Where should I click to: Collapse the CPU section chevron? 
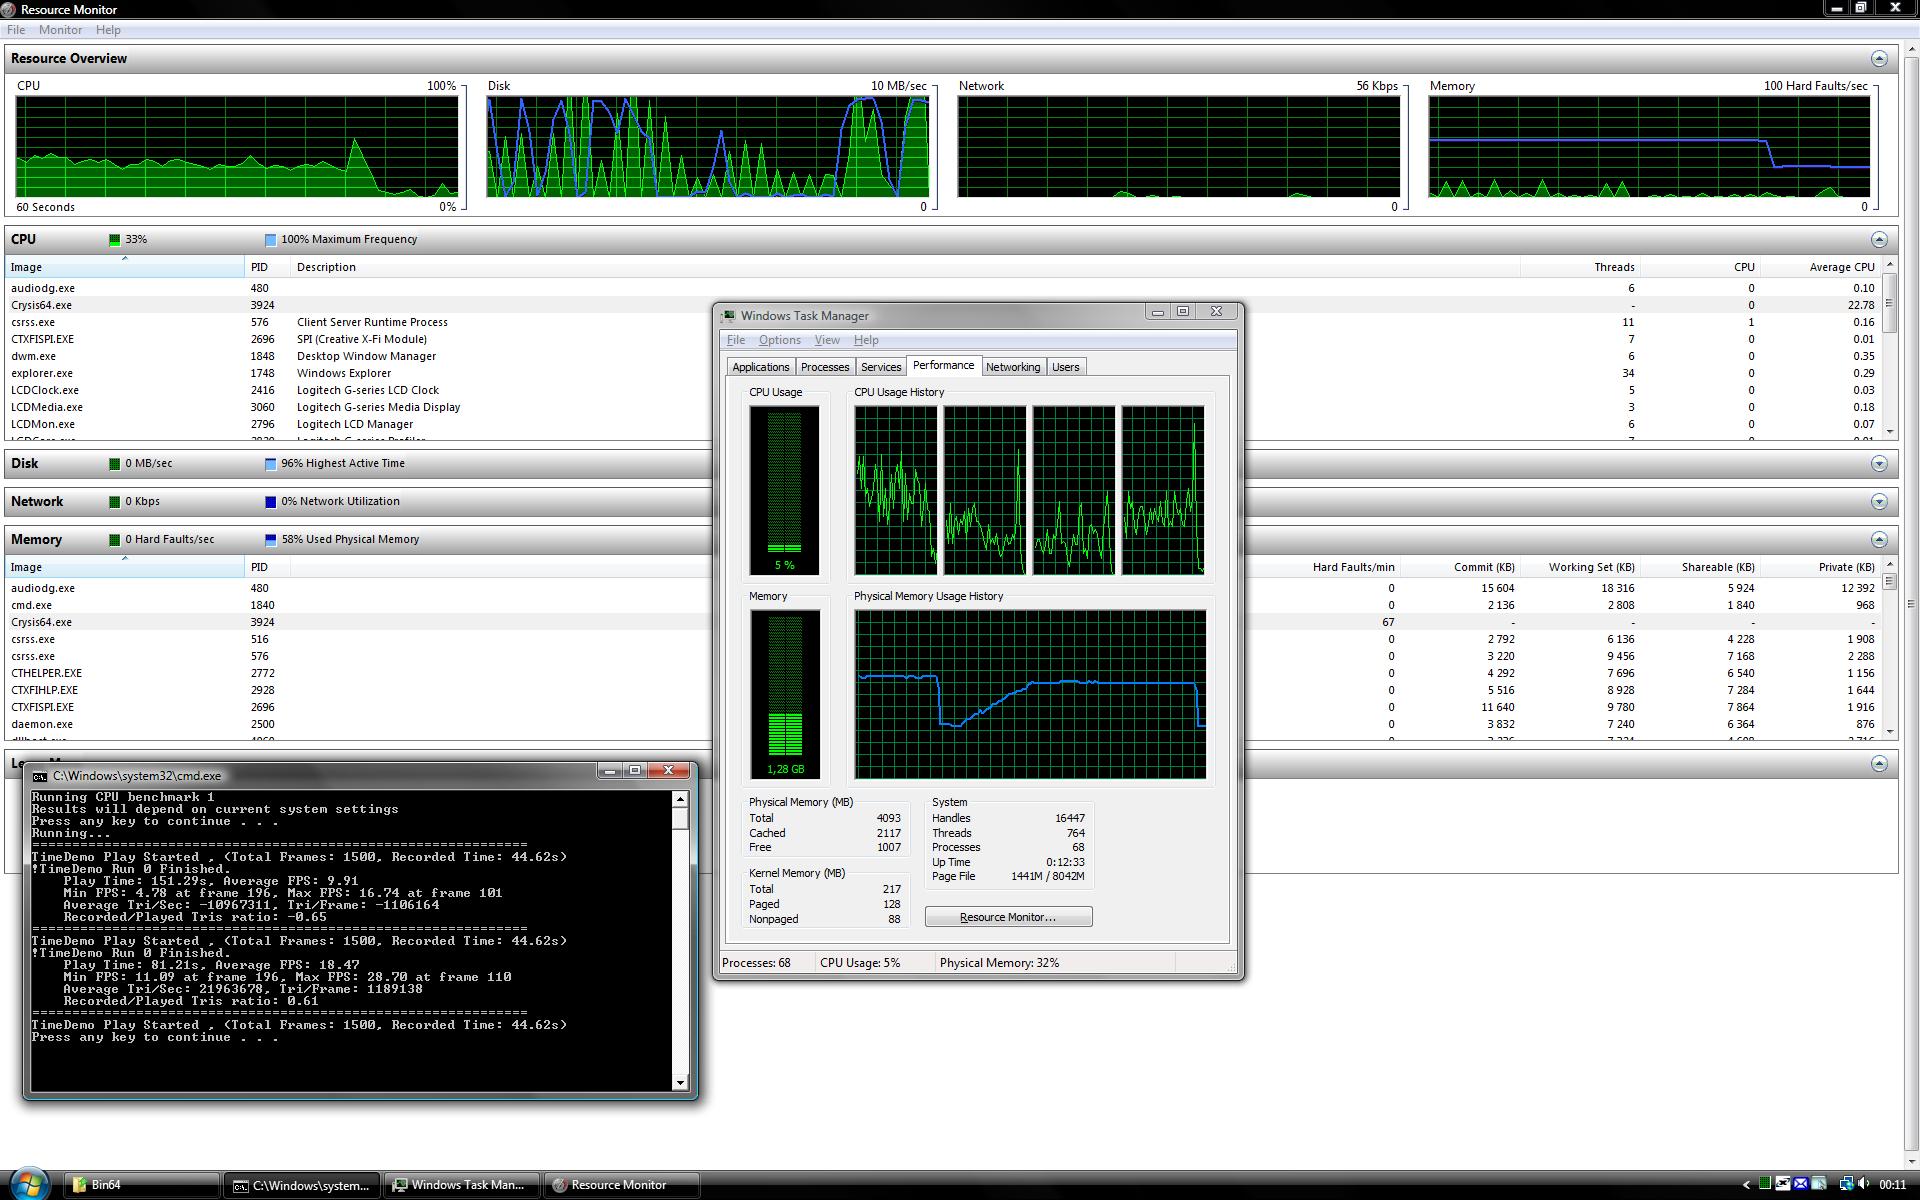(x=1879, y=240)
